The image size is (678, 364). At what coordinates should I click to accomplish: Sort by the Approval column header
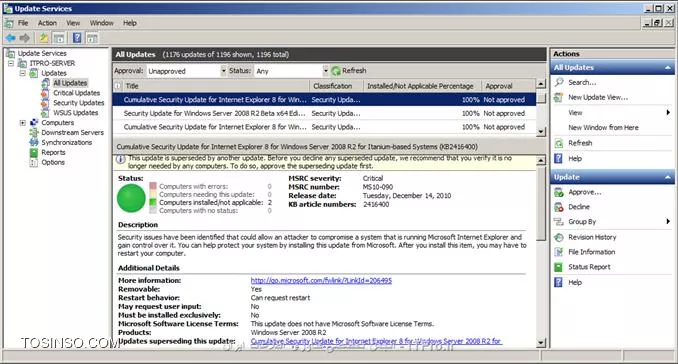(508, 86)
